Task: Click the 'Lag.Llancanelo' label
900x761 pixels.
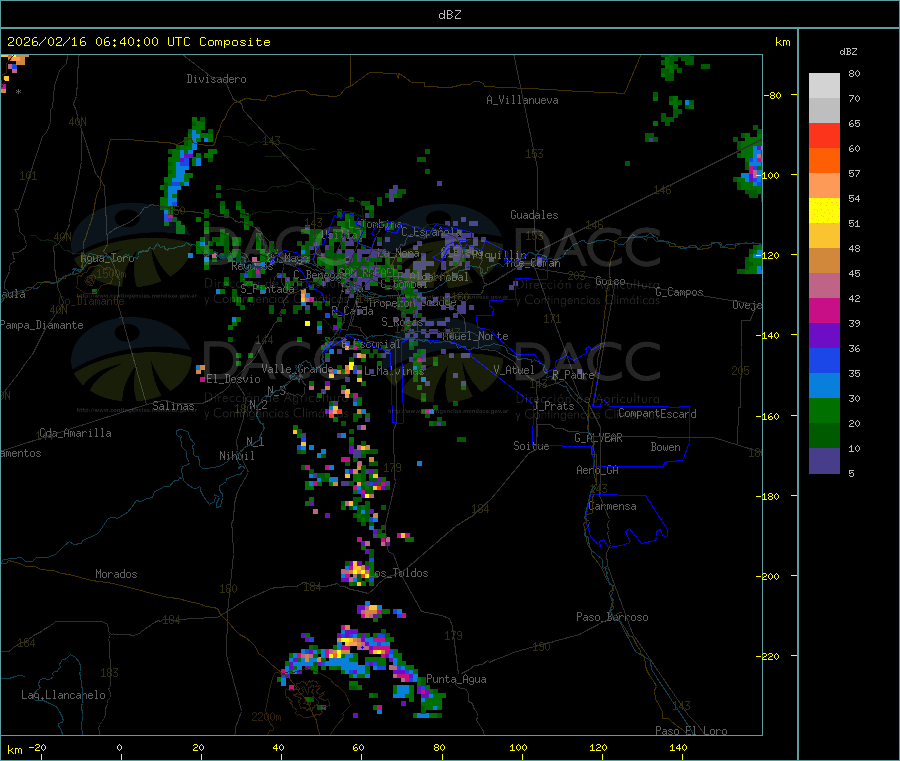Action: pyautogui.click(x=64, y=695)
